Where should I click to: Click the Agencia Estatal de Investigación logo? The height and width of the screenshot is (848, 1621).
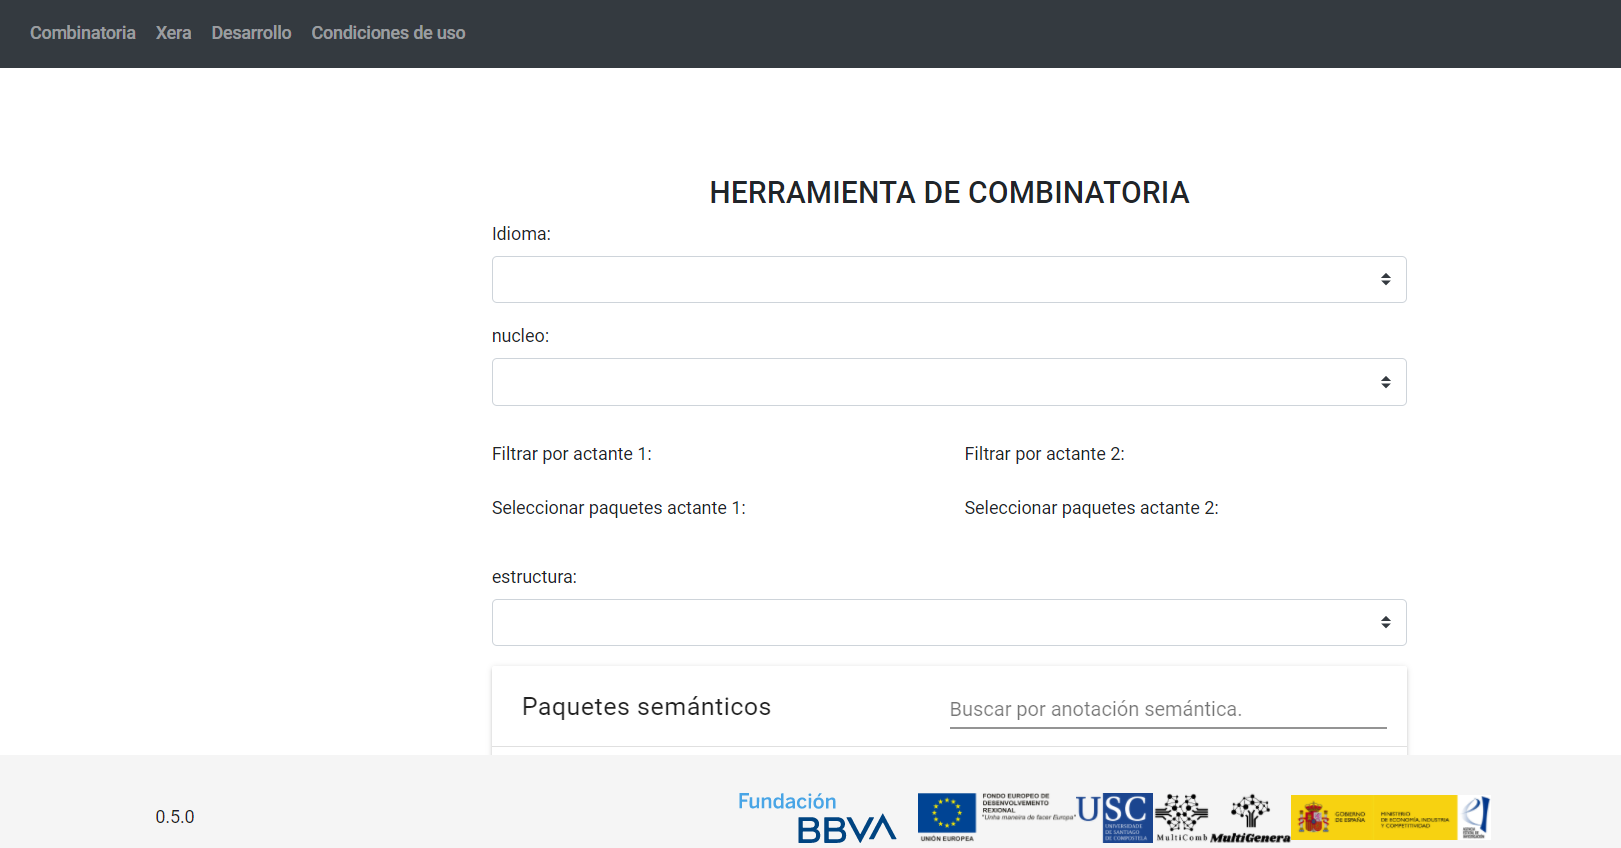click(x=1475, y=817)
